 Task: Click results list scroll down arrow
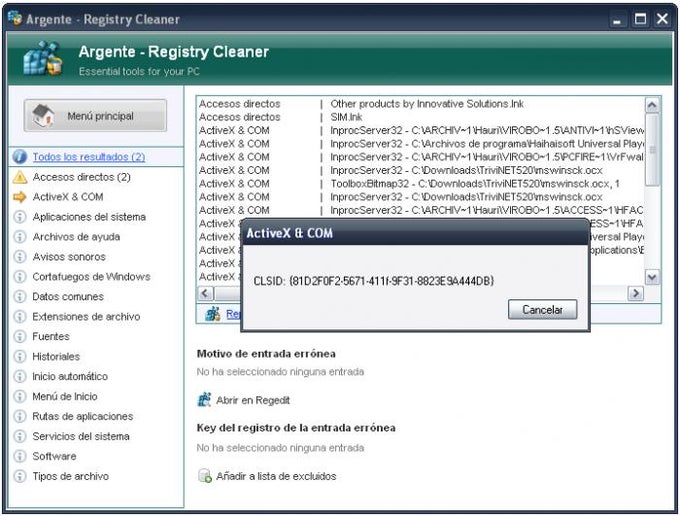[x=652, y=277]
